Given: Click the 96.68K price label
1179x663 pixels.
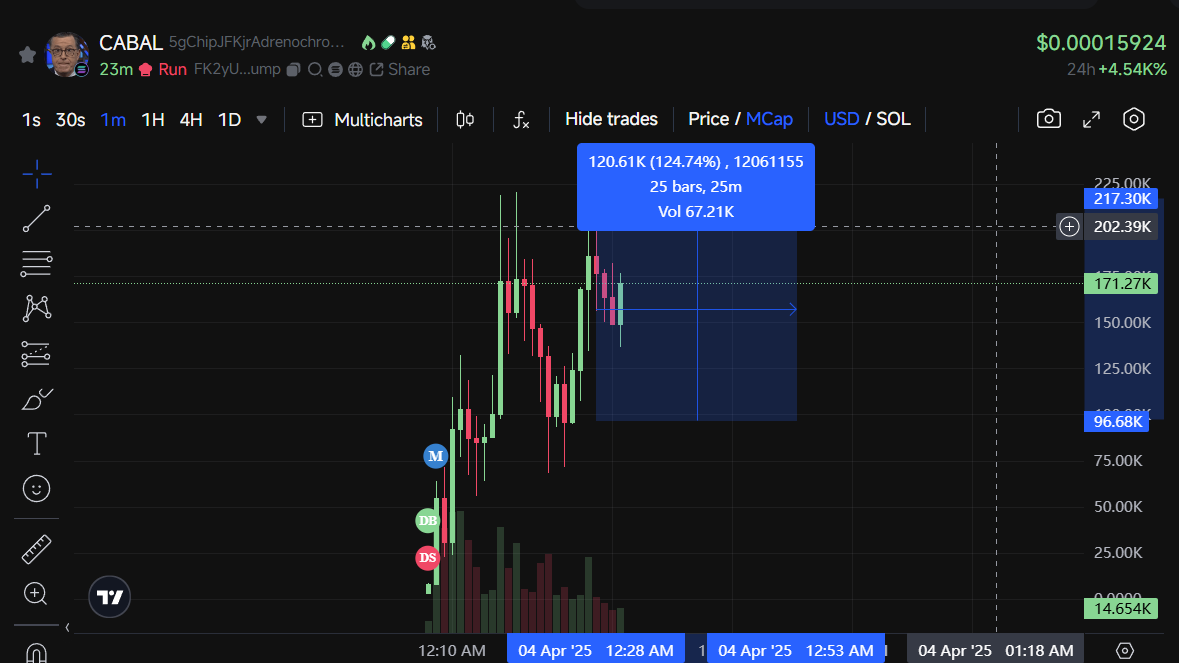Looking at the screenshot, I should 1117,421.
